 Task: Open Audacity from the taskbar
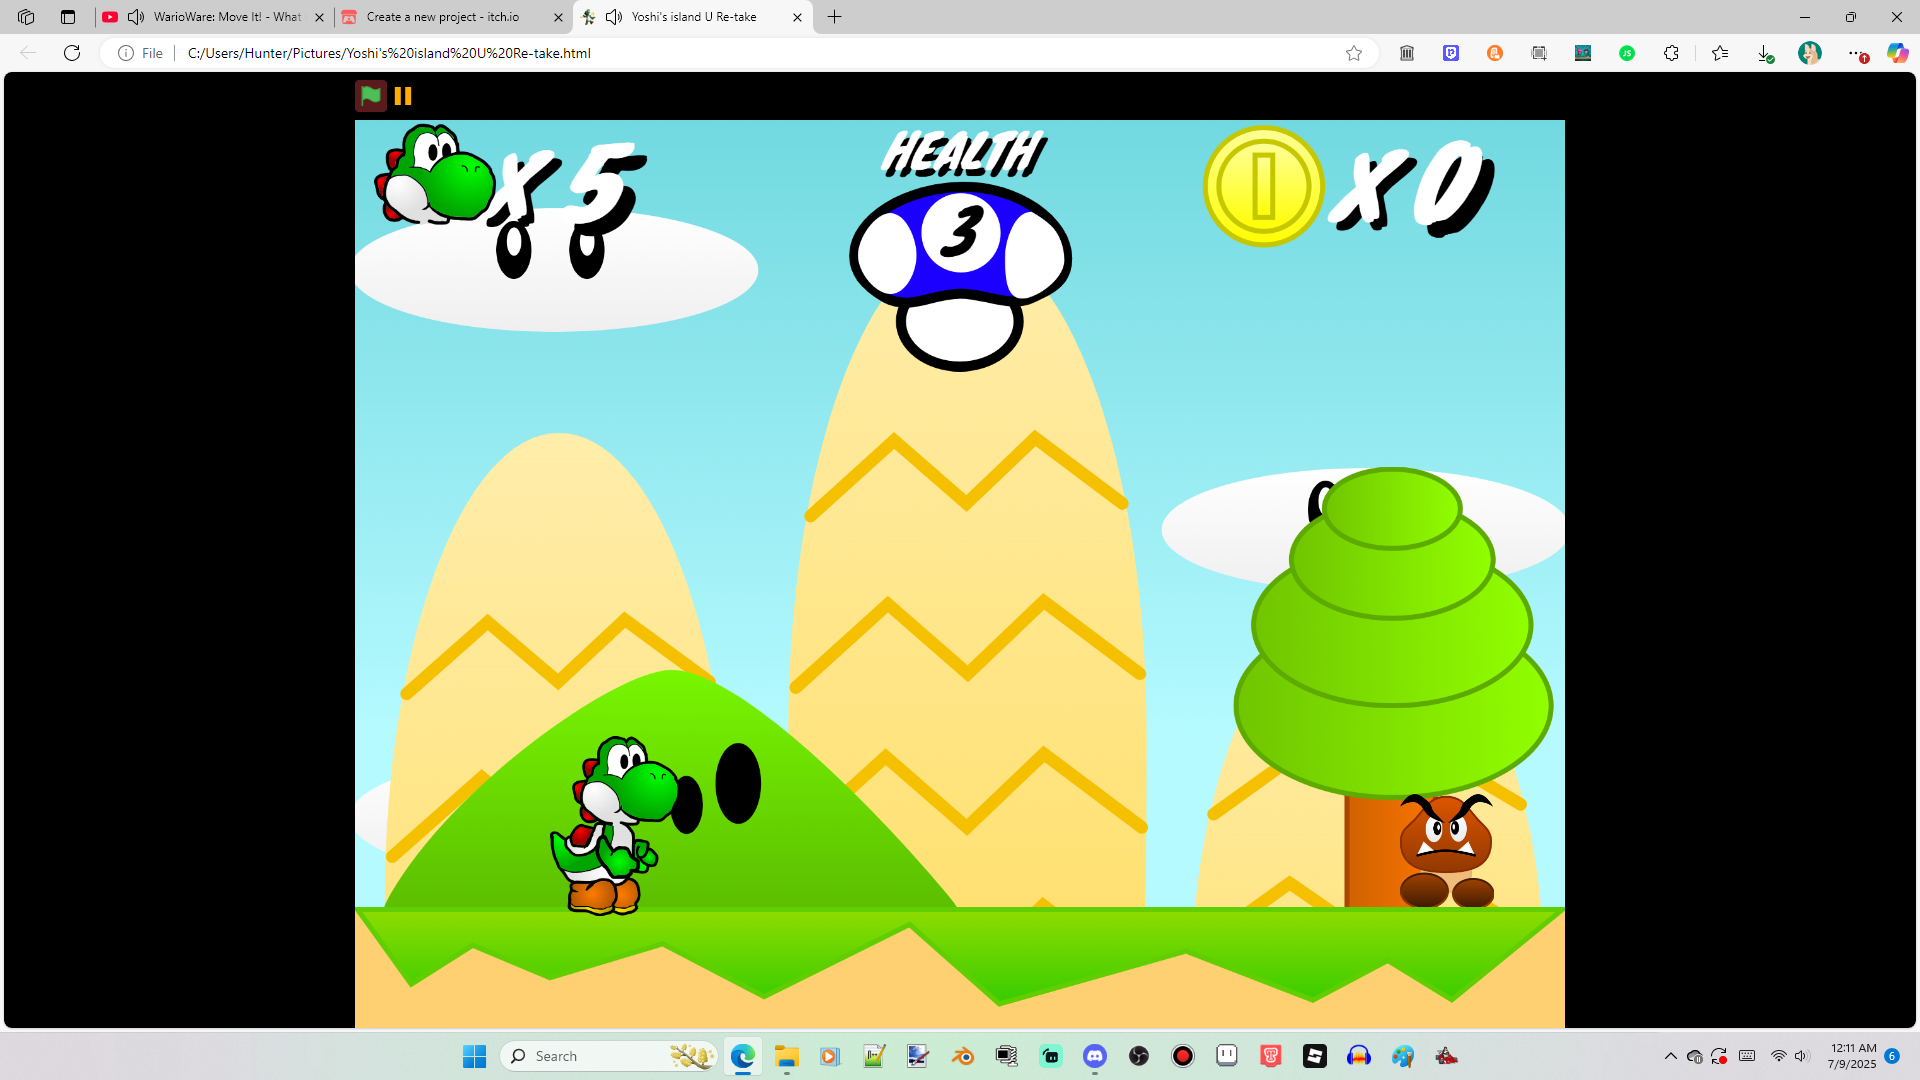(1359, 1056)
